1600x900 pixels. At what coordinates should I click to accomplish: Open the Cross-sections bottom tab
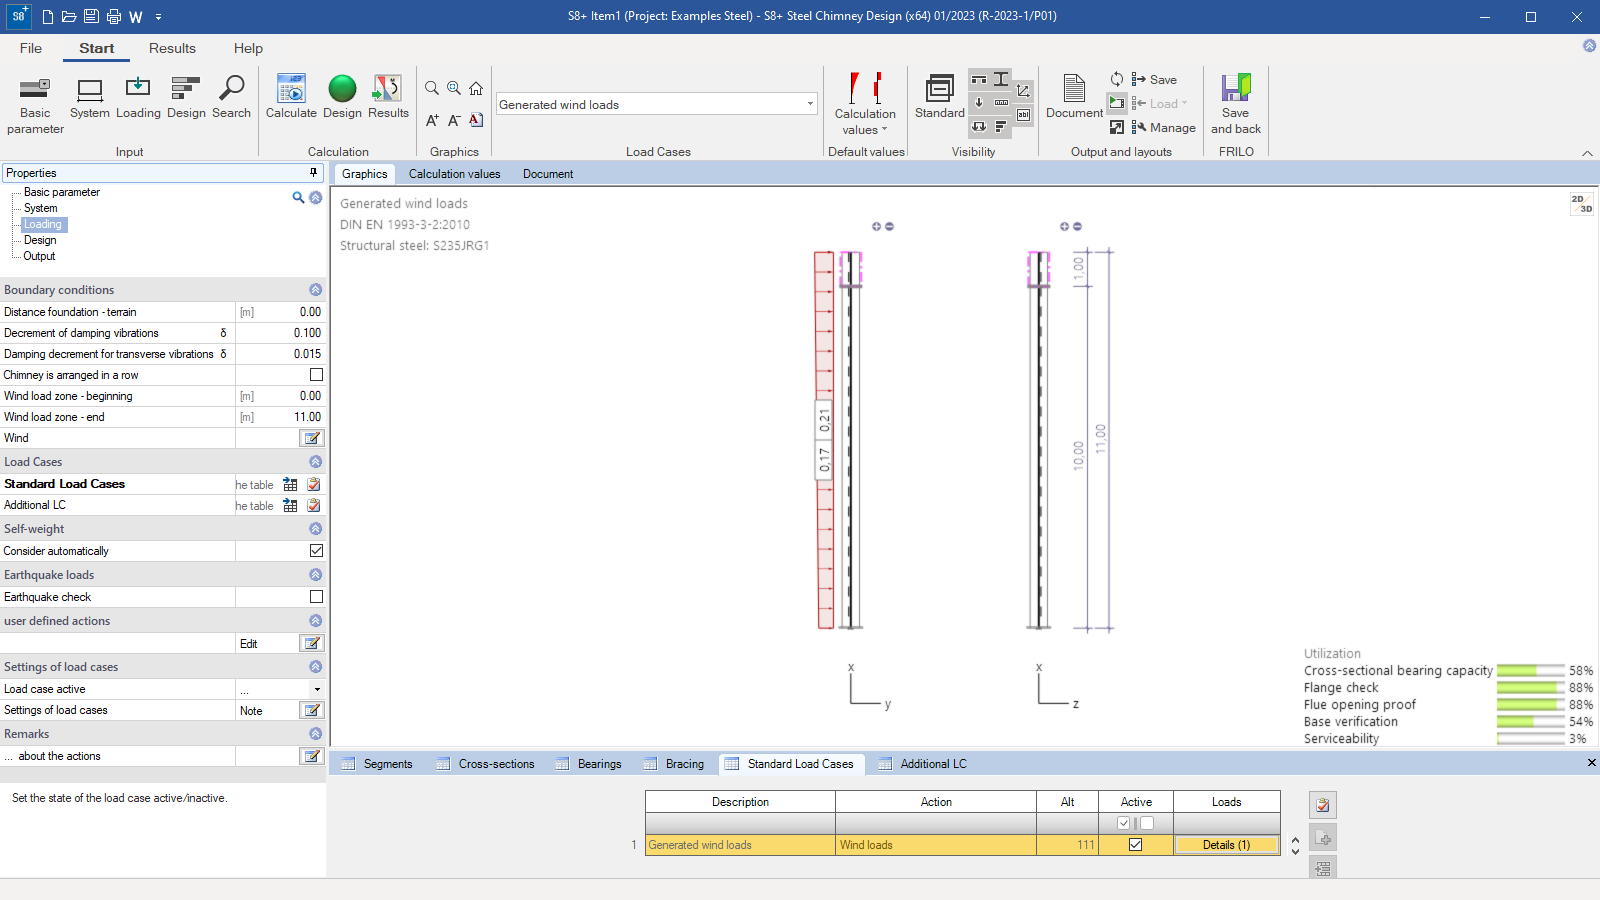pyautogui.click(x=486, y=764)
